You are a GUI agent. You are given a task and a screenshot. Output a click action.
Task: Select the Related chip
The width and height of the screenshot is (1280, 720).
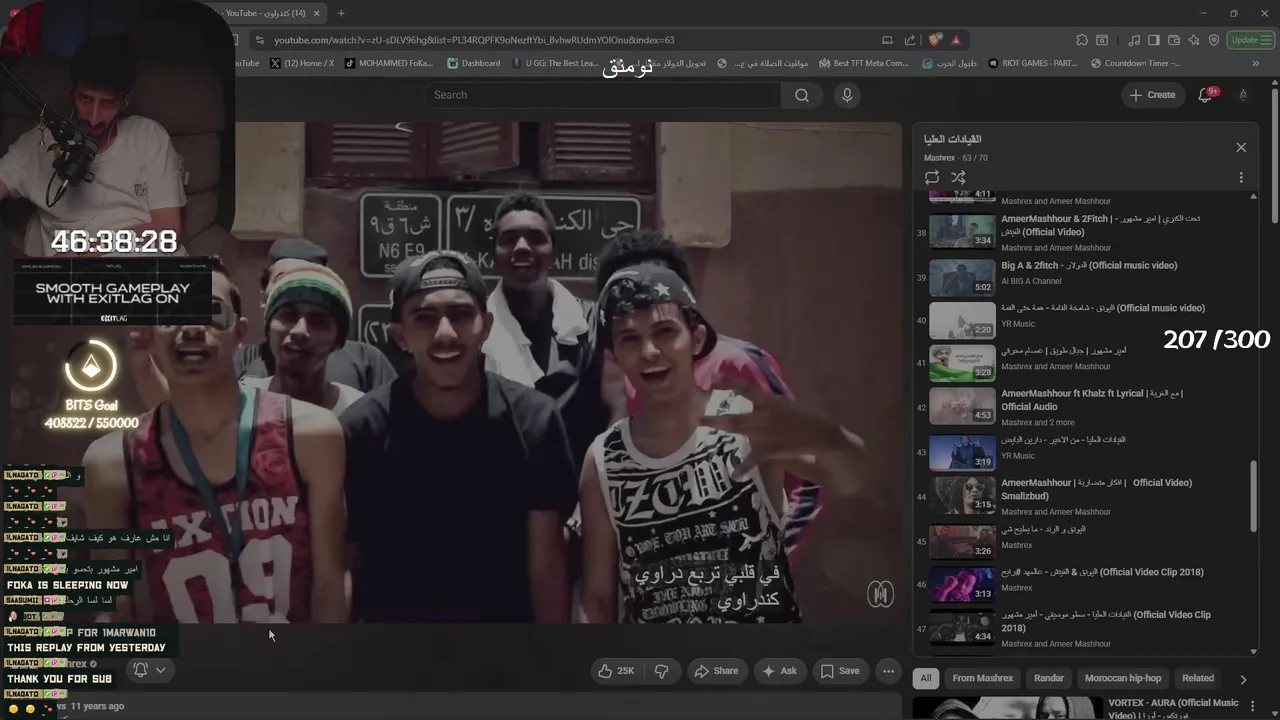(x=1198, y=678)
